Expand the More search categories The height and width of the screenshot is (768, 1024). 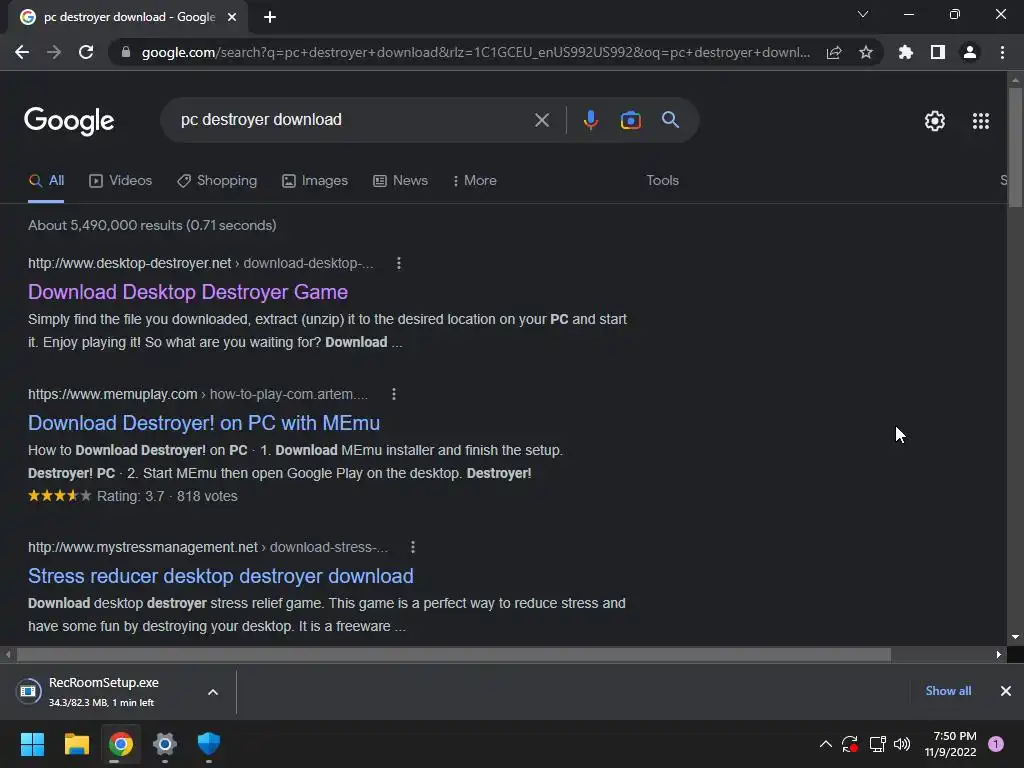point(475,181)
